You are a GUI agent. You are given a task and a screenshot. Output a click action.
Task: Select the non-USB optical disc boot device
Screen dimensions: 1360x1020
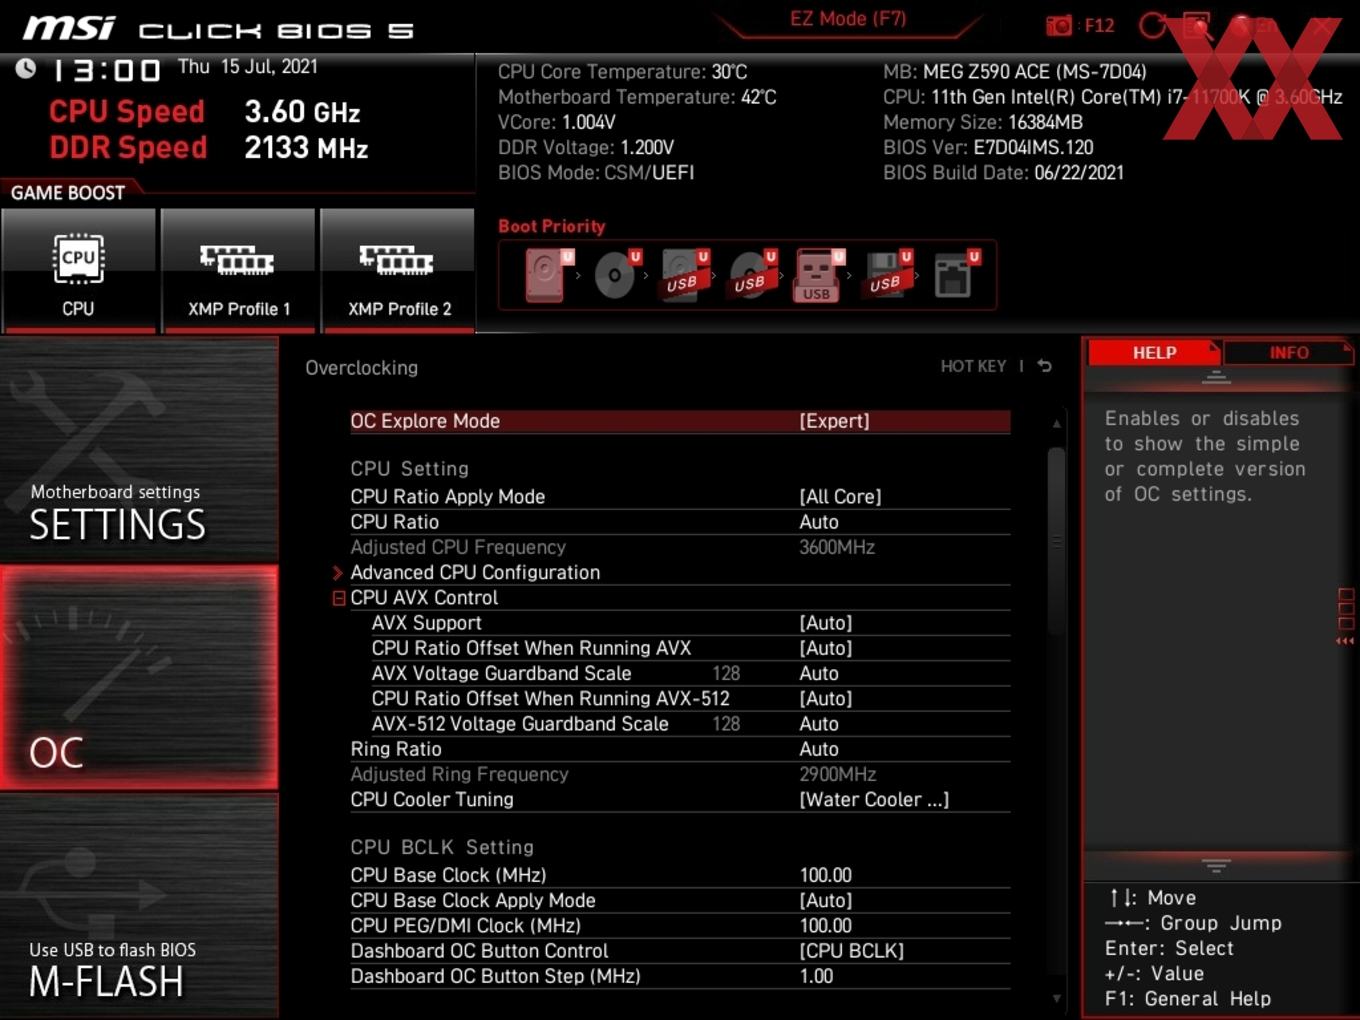click(x=615, y=275)
